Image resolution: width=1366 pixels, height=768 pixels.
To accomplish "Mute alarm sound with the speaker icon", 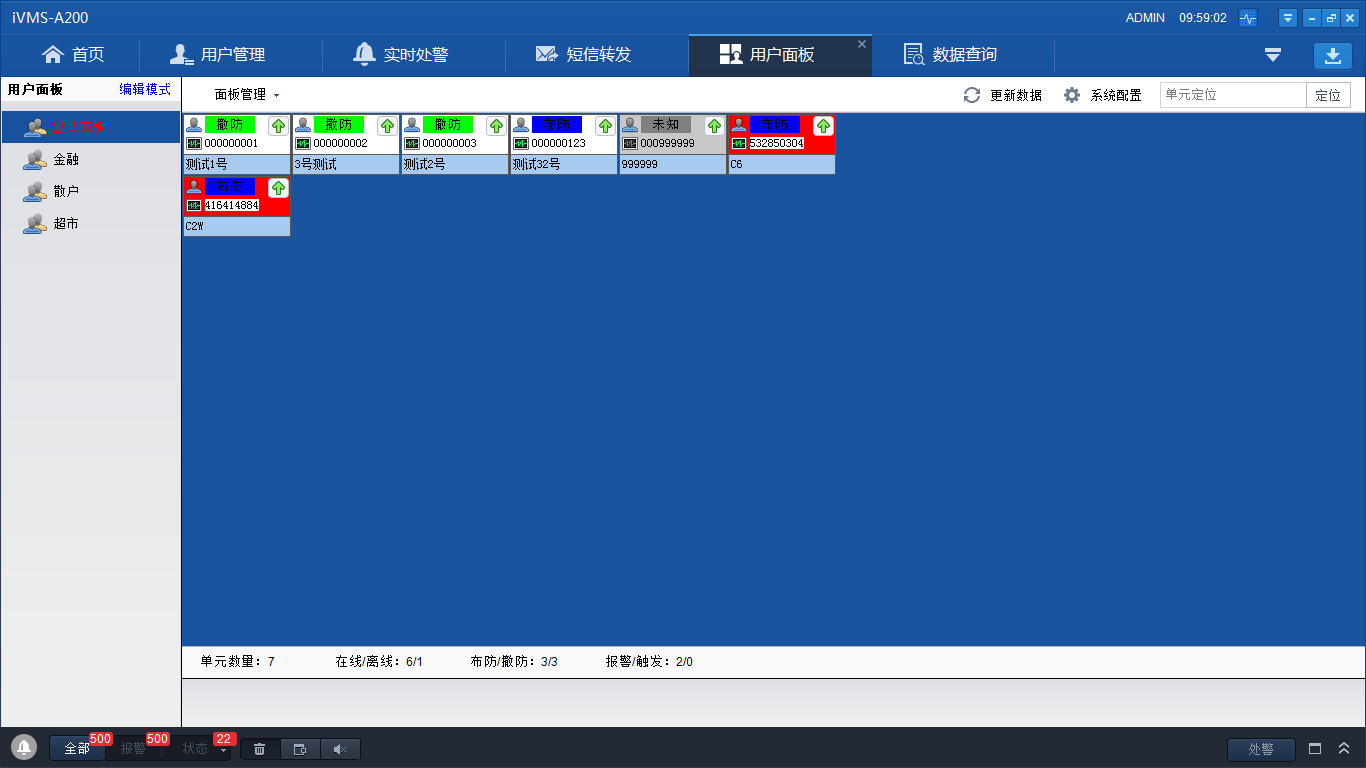I will coord(340,749).
